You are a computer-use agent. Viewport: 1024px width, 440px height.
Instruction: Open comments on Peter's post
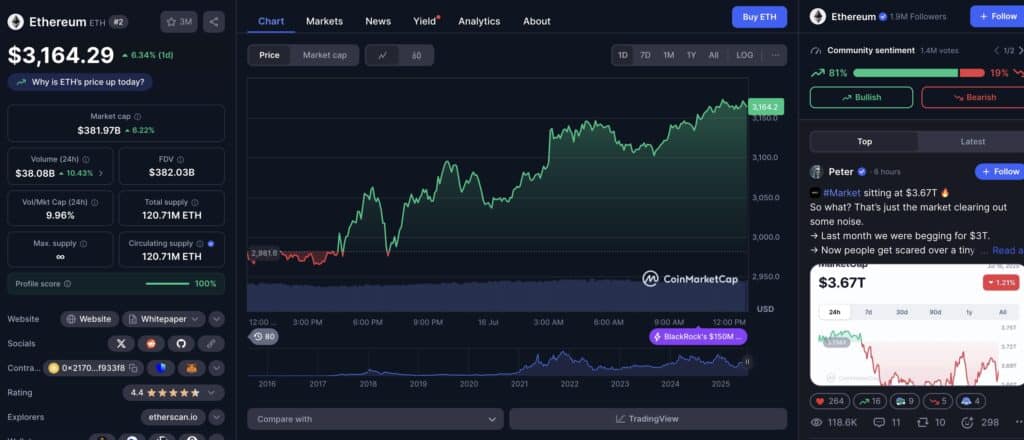coord(886,422)
